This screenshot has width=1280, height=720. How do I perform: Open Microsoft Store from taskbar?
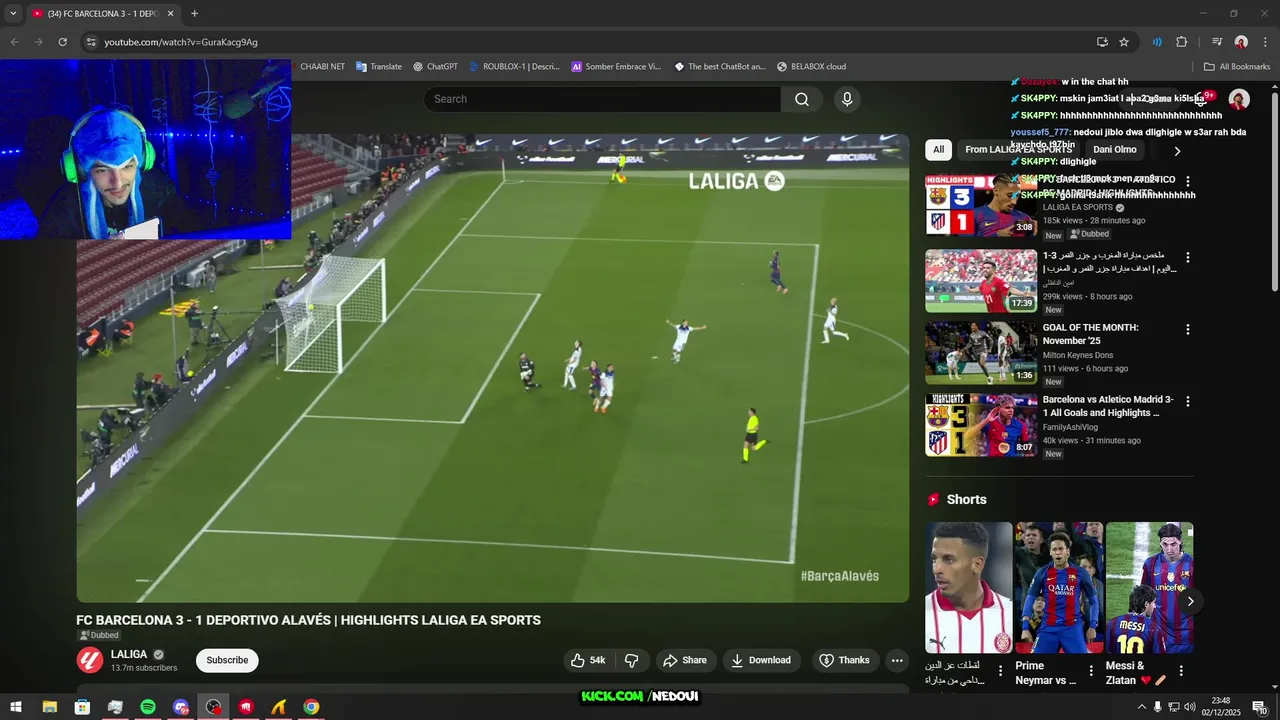click(x=82, y=707)
